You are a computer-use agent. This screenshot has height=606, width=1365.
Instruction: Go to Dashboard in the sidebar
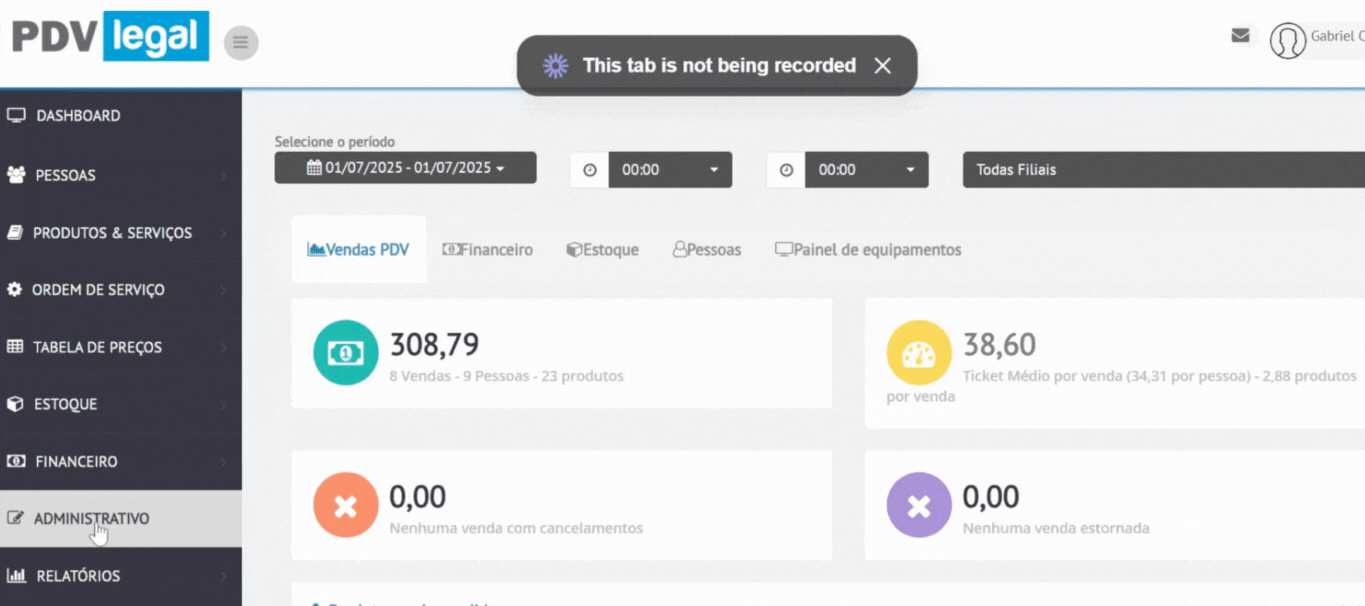point(78,116)
